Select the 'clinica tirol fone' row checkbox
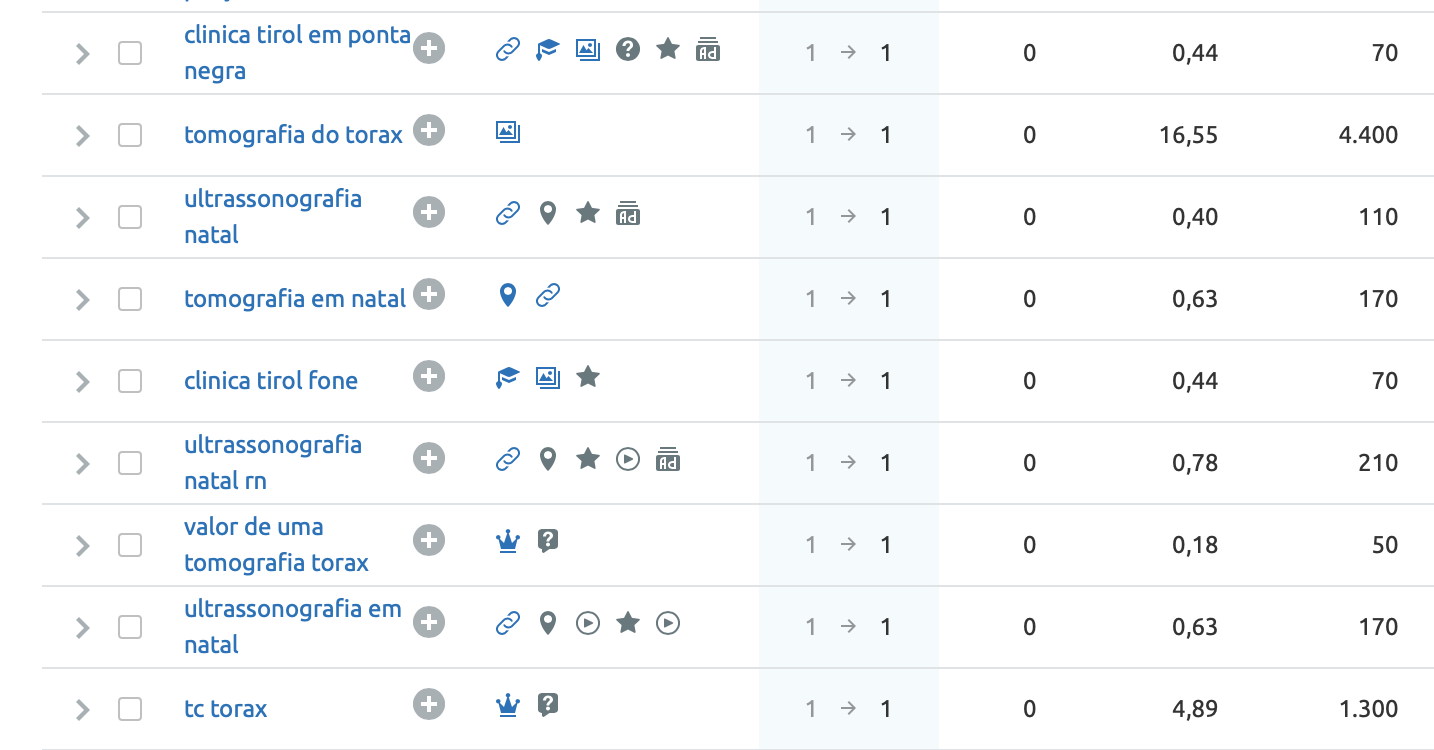The image size is (1434, 750). [130, 381]
